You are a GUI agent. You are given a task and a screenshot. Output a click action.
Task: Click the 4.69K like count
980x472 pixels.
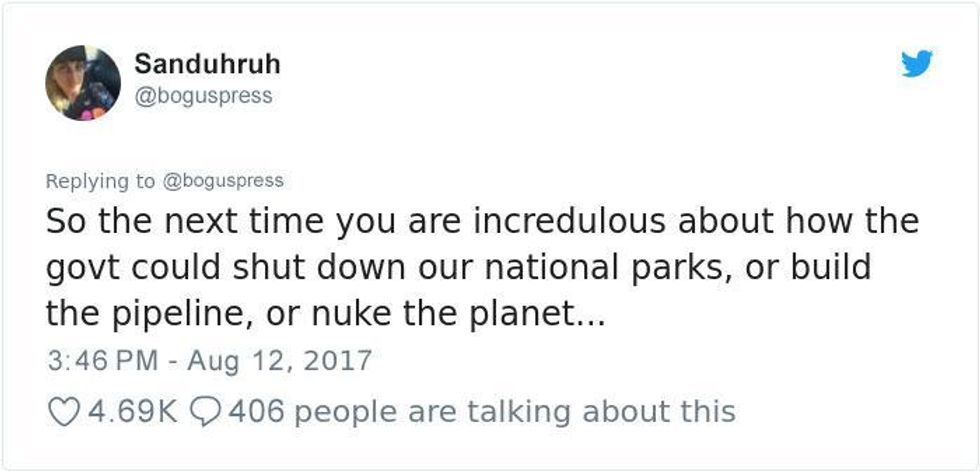[132, 412]
